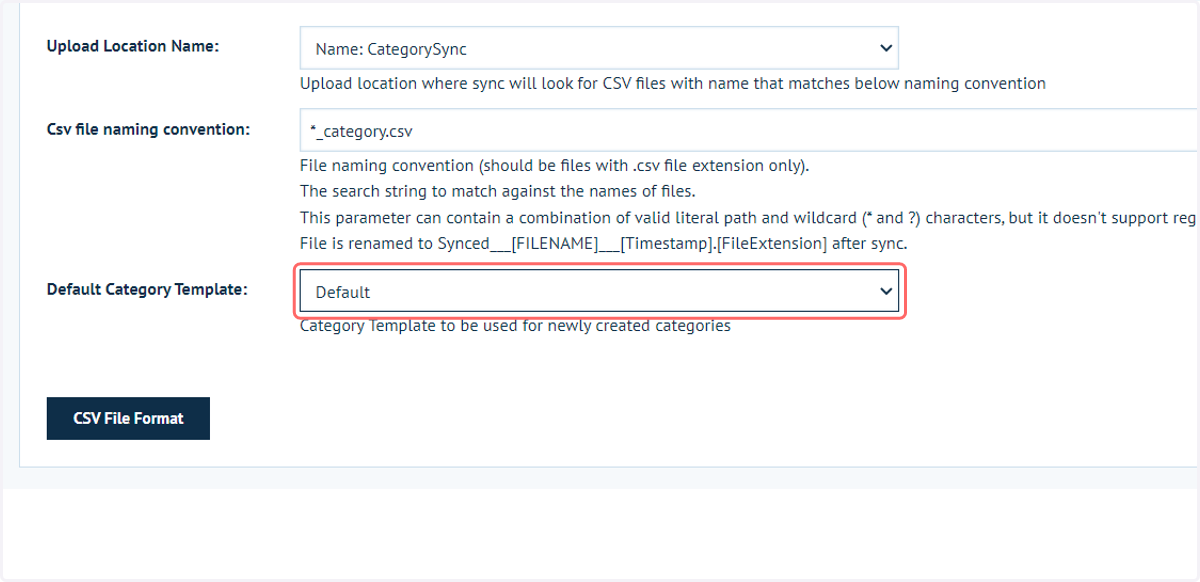Viewport: 1200px width, 582px height.
Task: Click the Csv file naming convention field
Action: coord(749,130)
